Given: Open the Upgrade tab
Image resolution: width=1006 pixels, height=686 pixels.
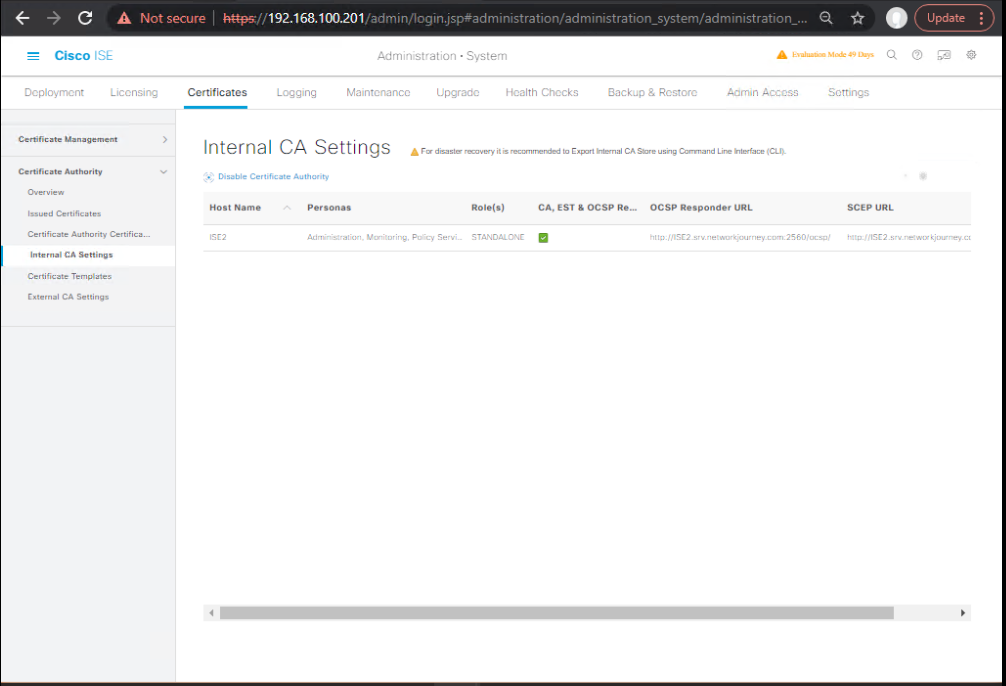Looking at the screenshot, I should pyautogui.click(x=457, y=92).
